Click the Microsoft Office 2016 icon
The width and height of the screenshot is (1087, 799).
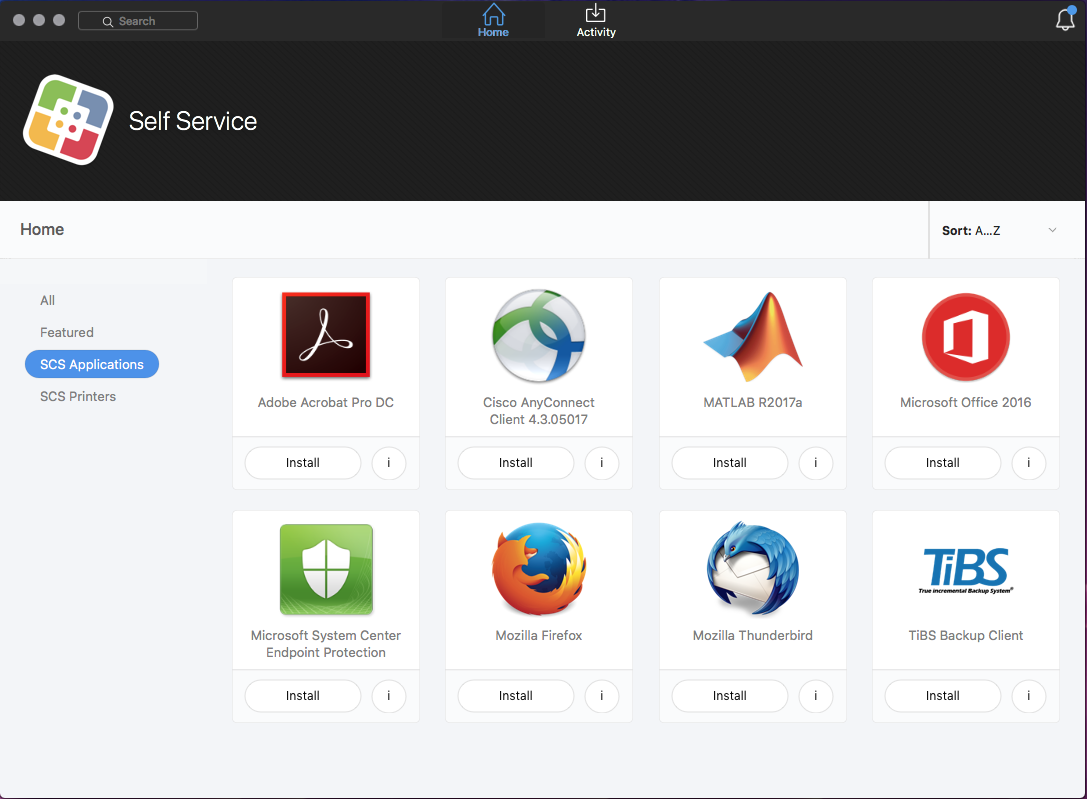pyautogui.click(x=966, y=337)
